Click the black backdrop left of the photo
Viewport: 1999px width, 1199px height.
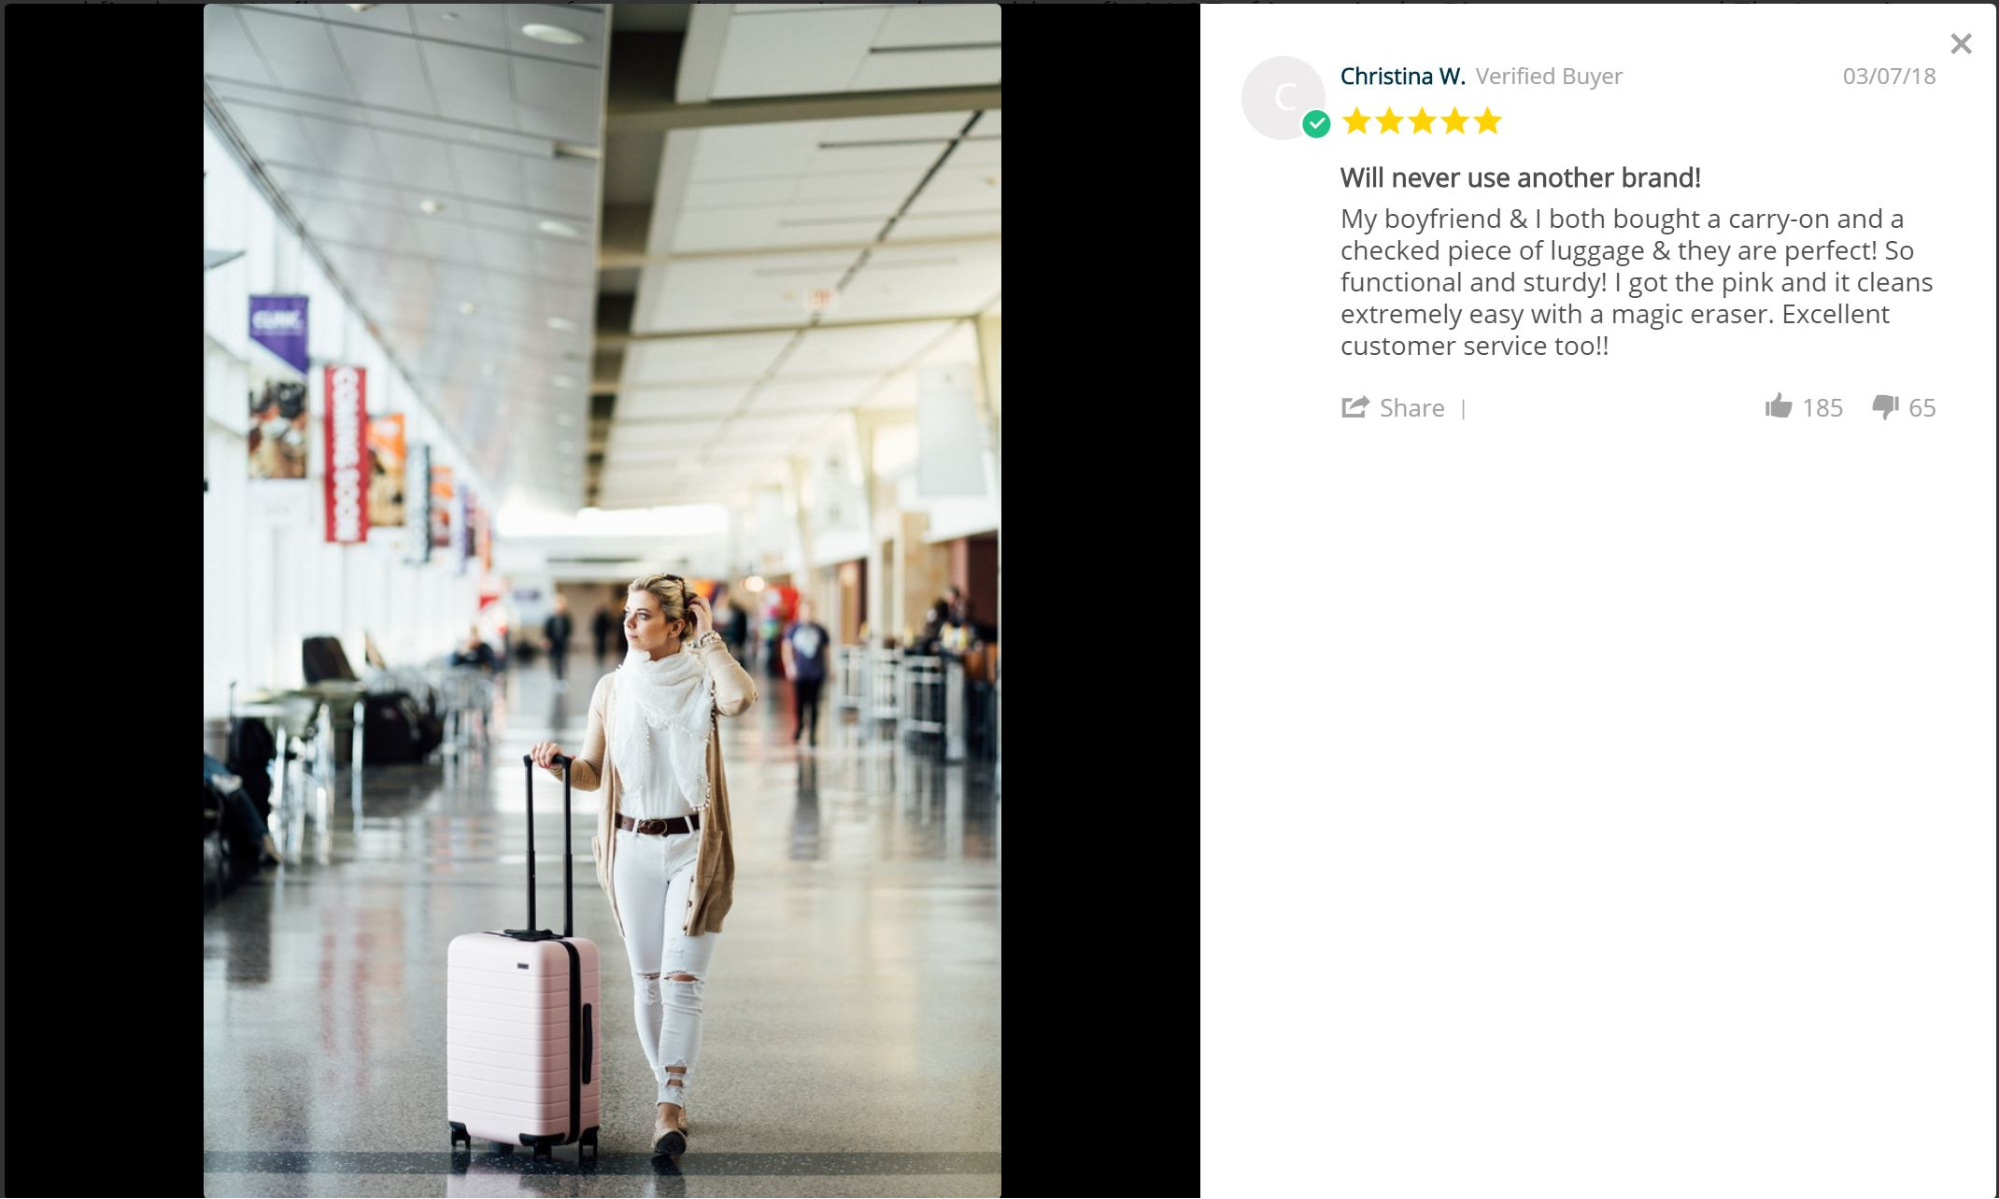coord(104,600)
